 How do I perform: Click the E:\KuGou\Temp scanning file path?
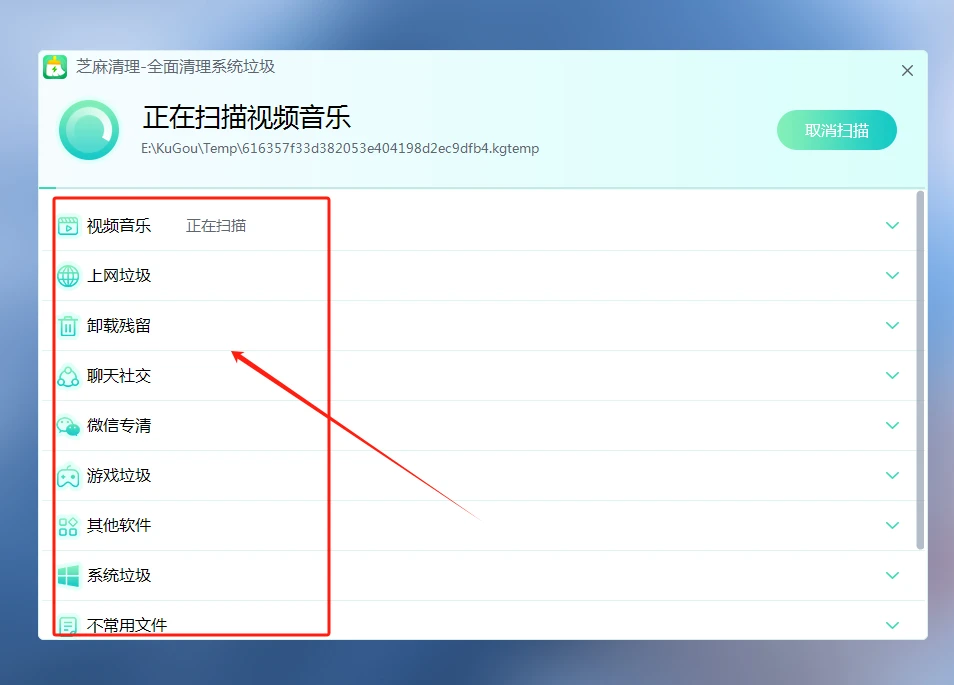(340, 148)
